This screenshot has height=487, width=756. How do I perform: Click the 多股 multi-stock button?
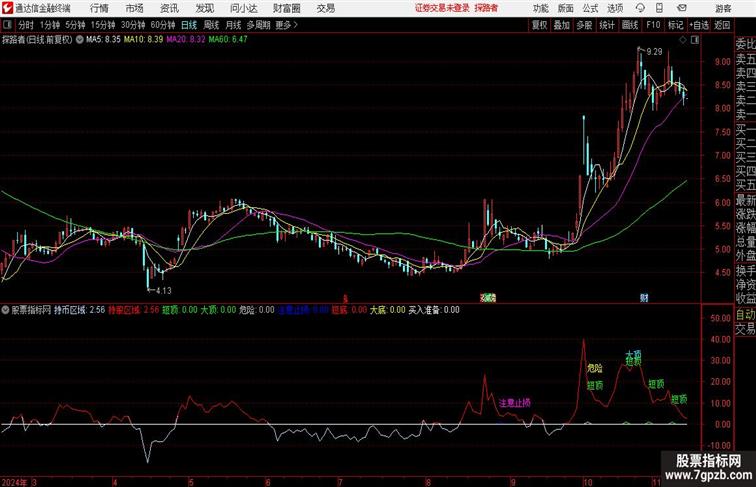(584, 25)
